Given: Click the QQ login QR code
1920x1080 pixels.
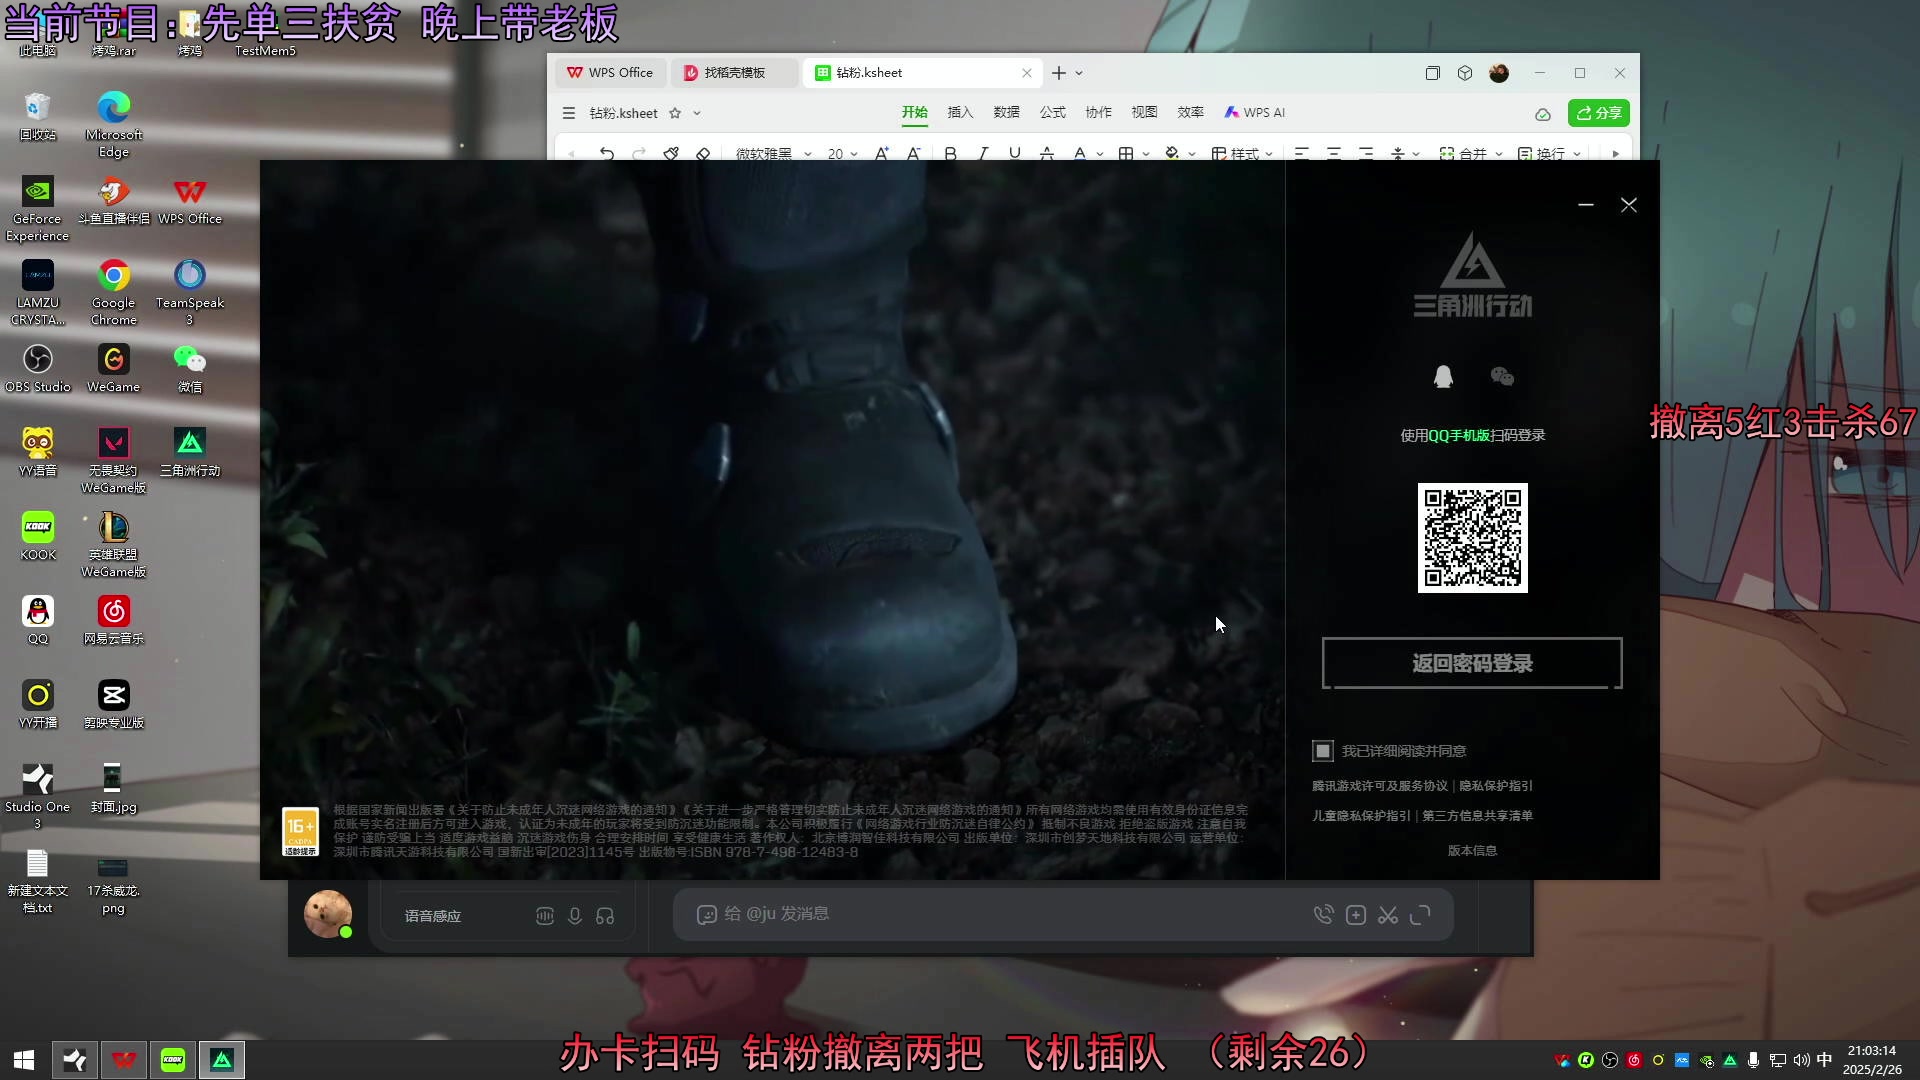Looking at the screenshot, I should [1473, 538].
